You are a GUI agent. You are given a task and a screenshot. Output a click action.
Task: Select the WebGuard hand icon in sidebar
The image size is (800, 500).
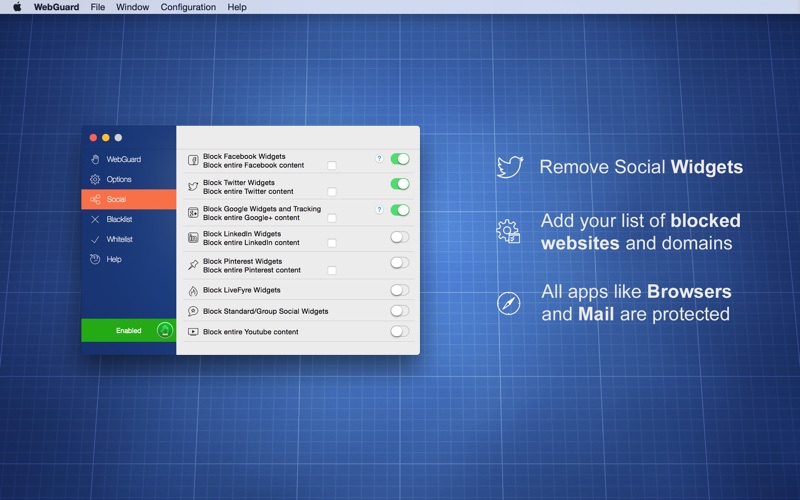pyautogui.click(x=95, y=159)
